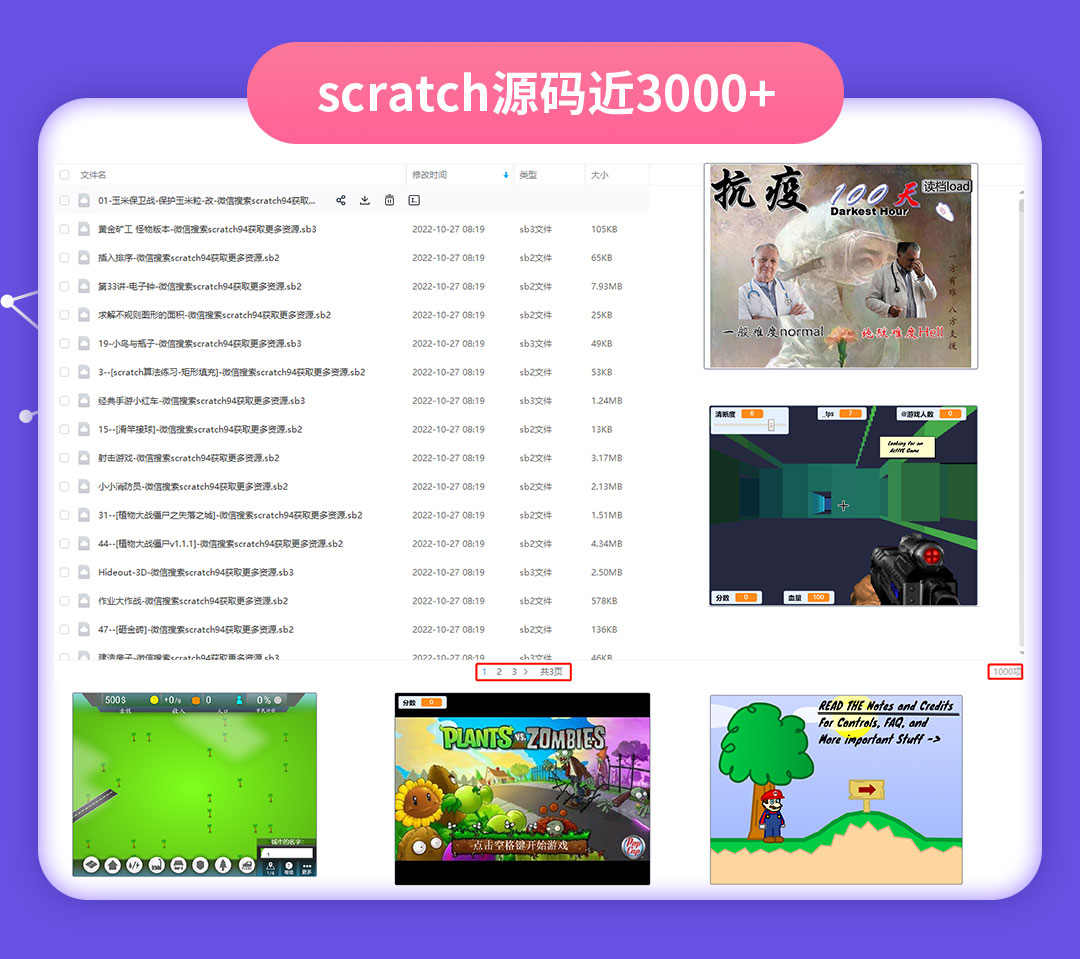1080x959 pixels.
Task: Open the green field strategy game thumbnail
Action: [x=194, y=784]
